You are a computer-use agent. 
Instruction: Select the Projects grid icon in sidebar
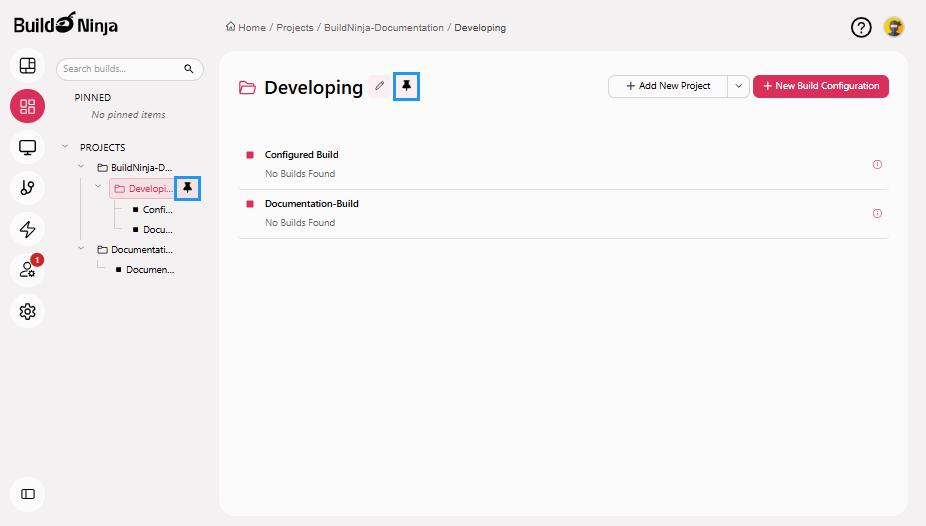[27, 107]
